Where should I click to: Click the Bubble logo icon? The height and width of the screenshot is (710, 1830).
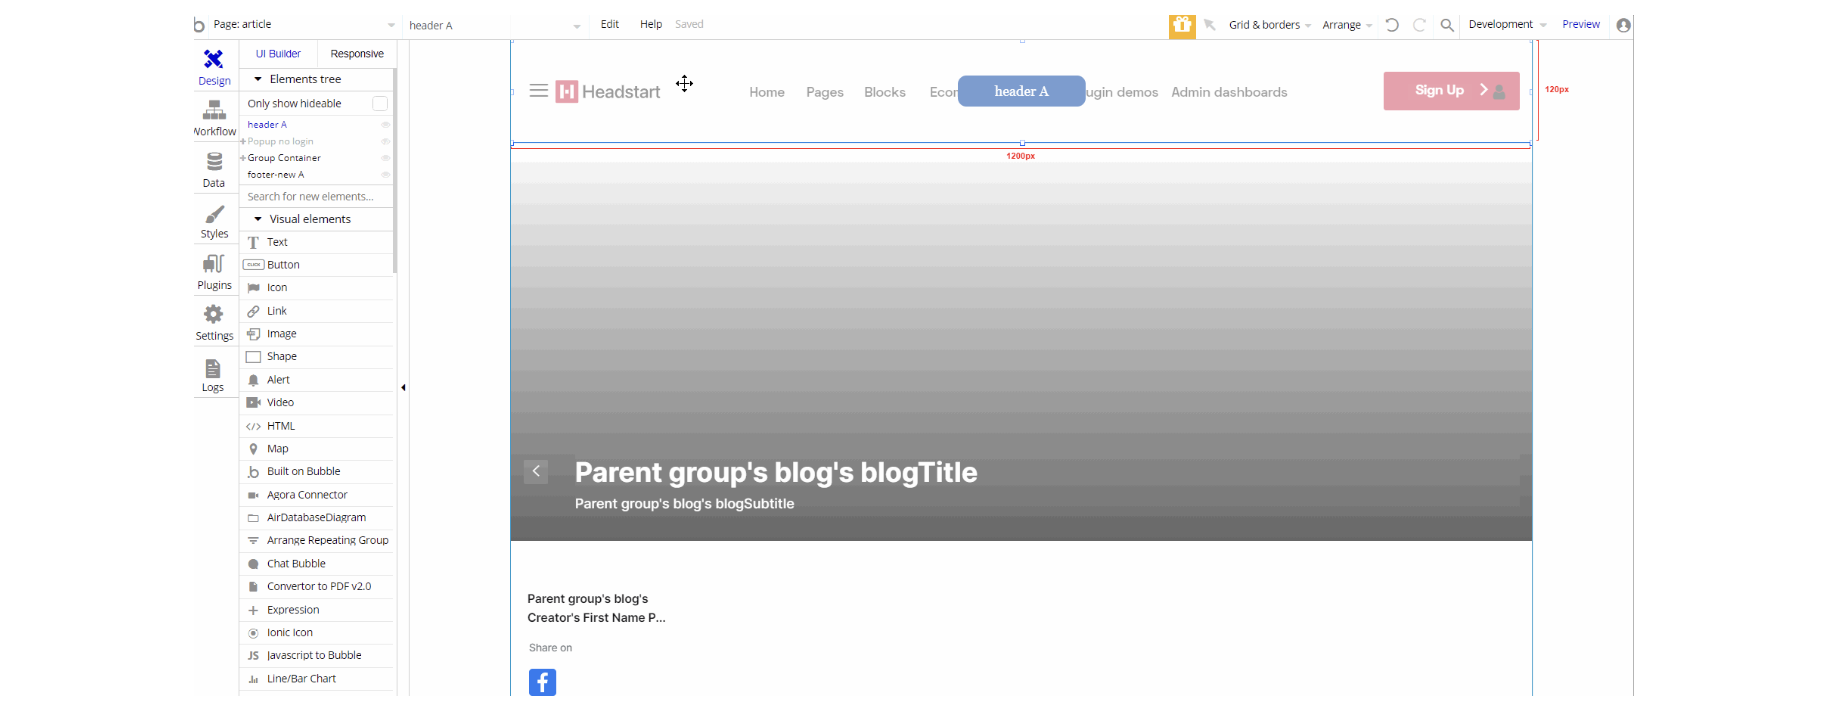(199, 24)
